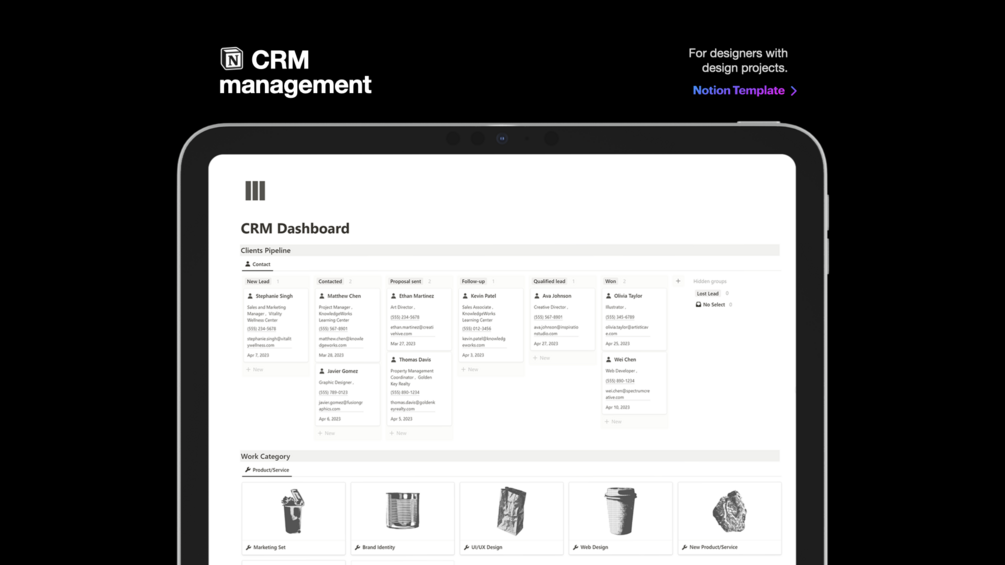Click the Marketing Set card label
Viewport: 1005px width, 565px height.
tap(269, 547)
